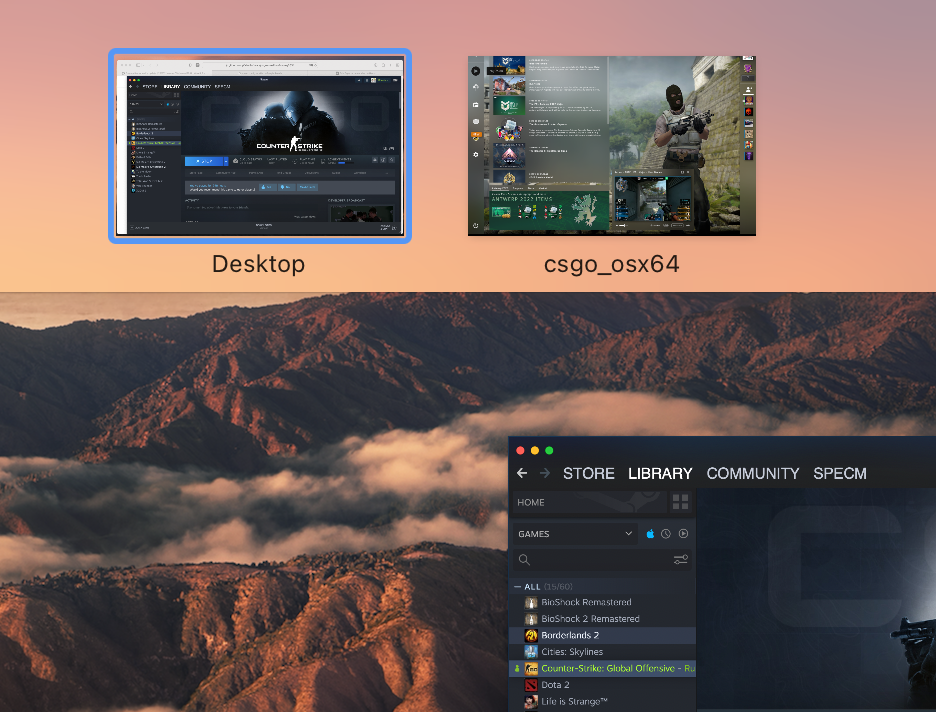Switch to the csgo_osx64 space thumbnail
The height and width of the screenshot is (712, 936).
click(x=612, y=146)
